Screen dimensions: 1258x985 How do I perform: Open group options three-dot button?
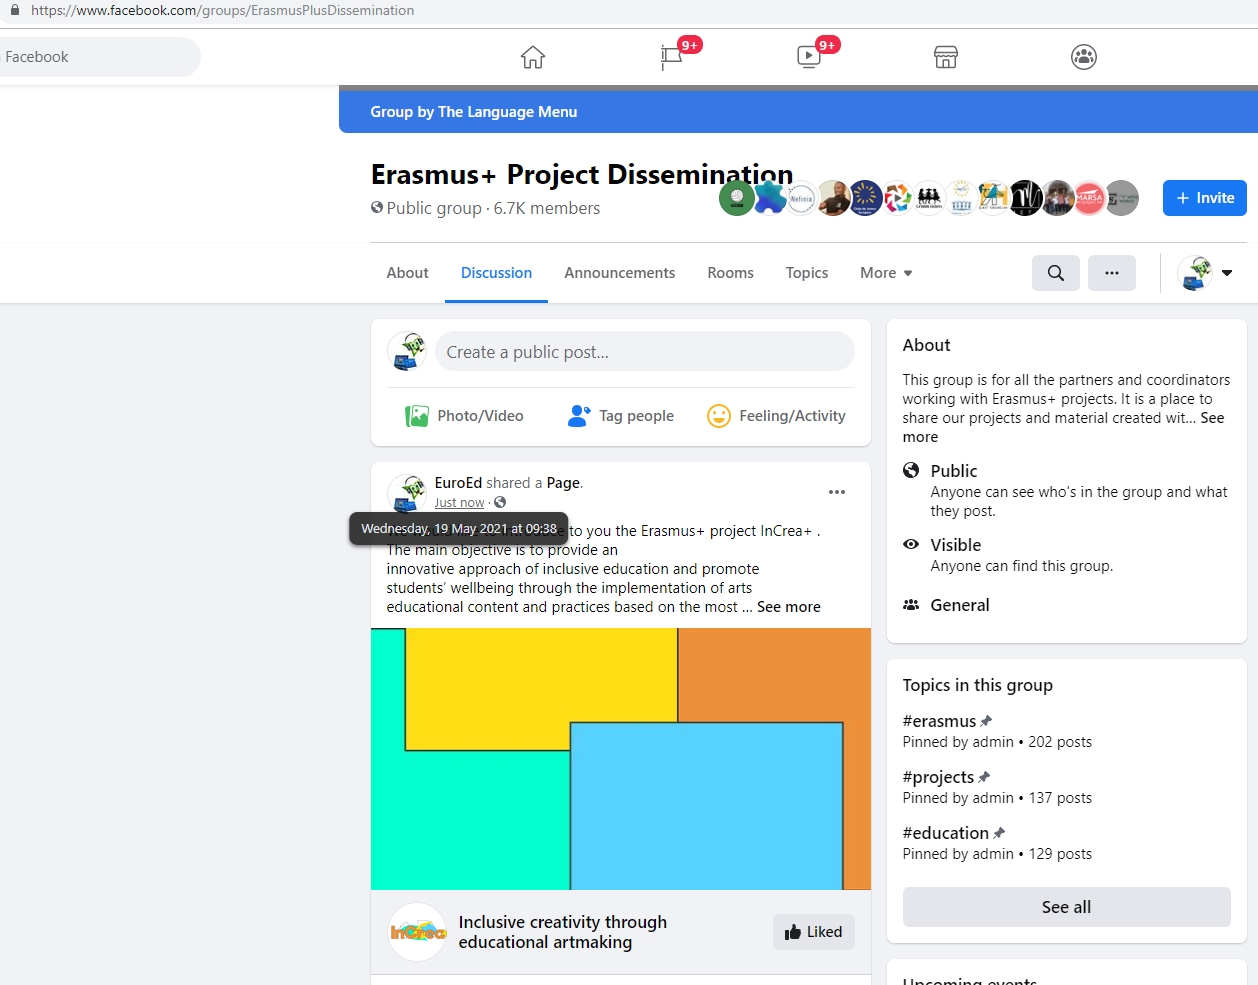(1112, 273)
